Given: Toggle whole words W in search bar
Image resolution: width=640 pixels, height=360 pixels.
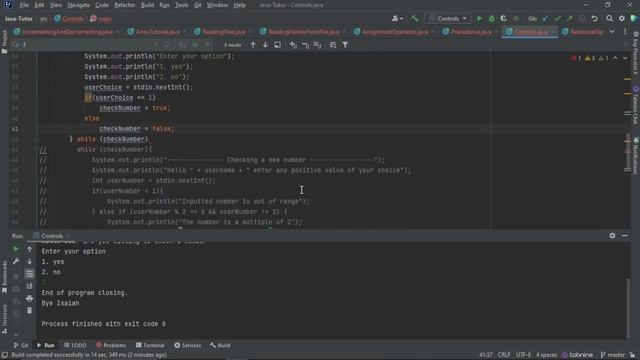Looking at the screenshot, I should [x=195, y=45].
